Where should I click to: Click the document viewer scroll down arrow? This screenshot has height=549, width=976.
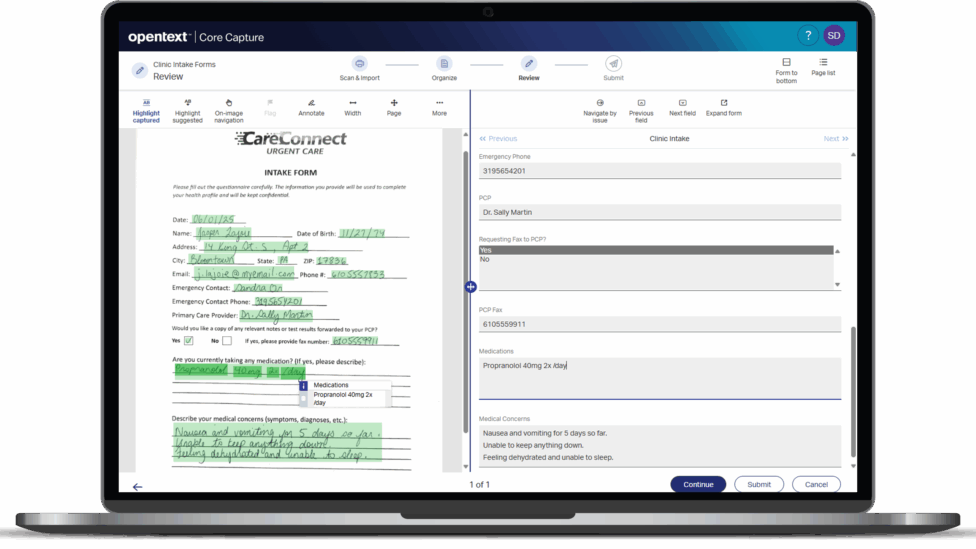click(x=466, y=466)
